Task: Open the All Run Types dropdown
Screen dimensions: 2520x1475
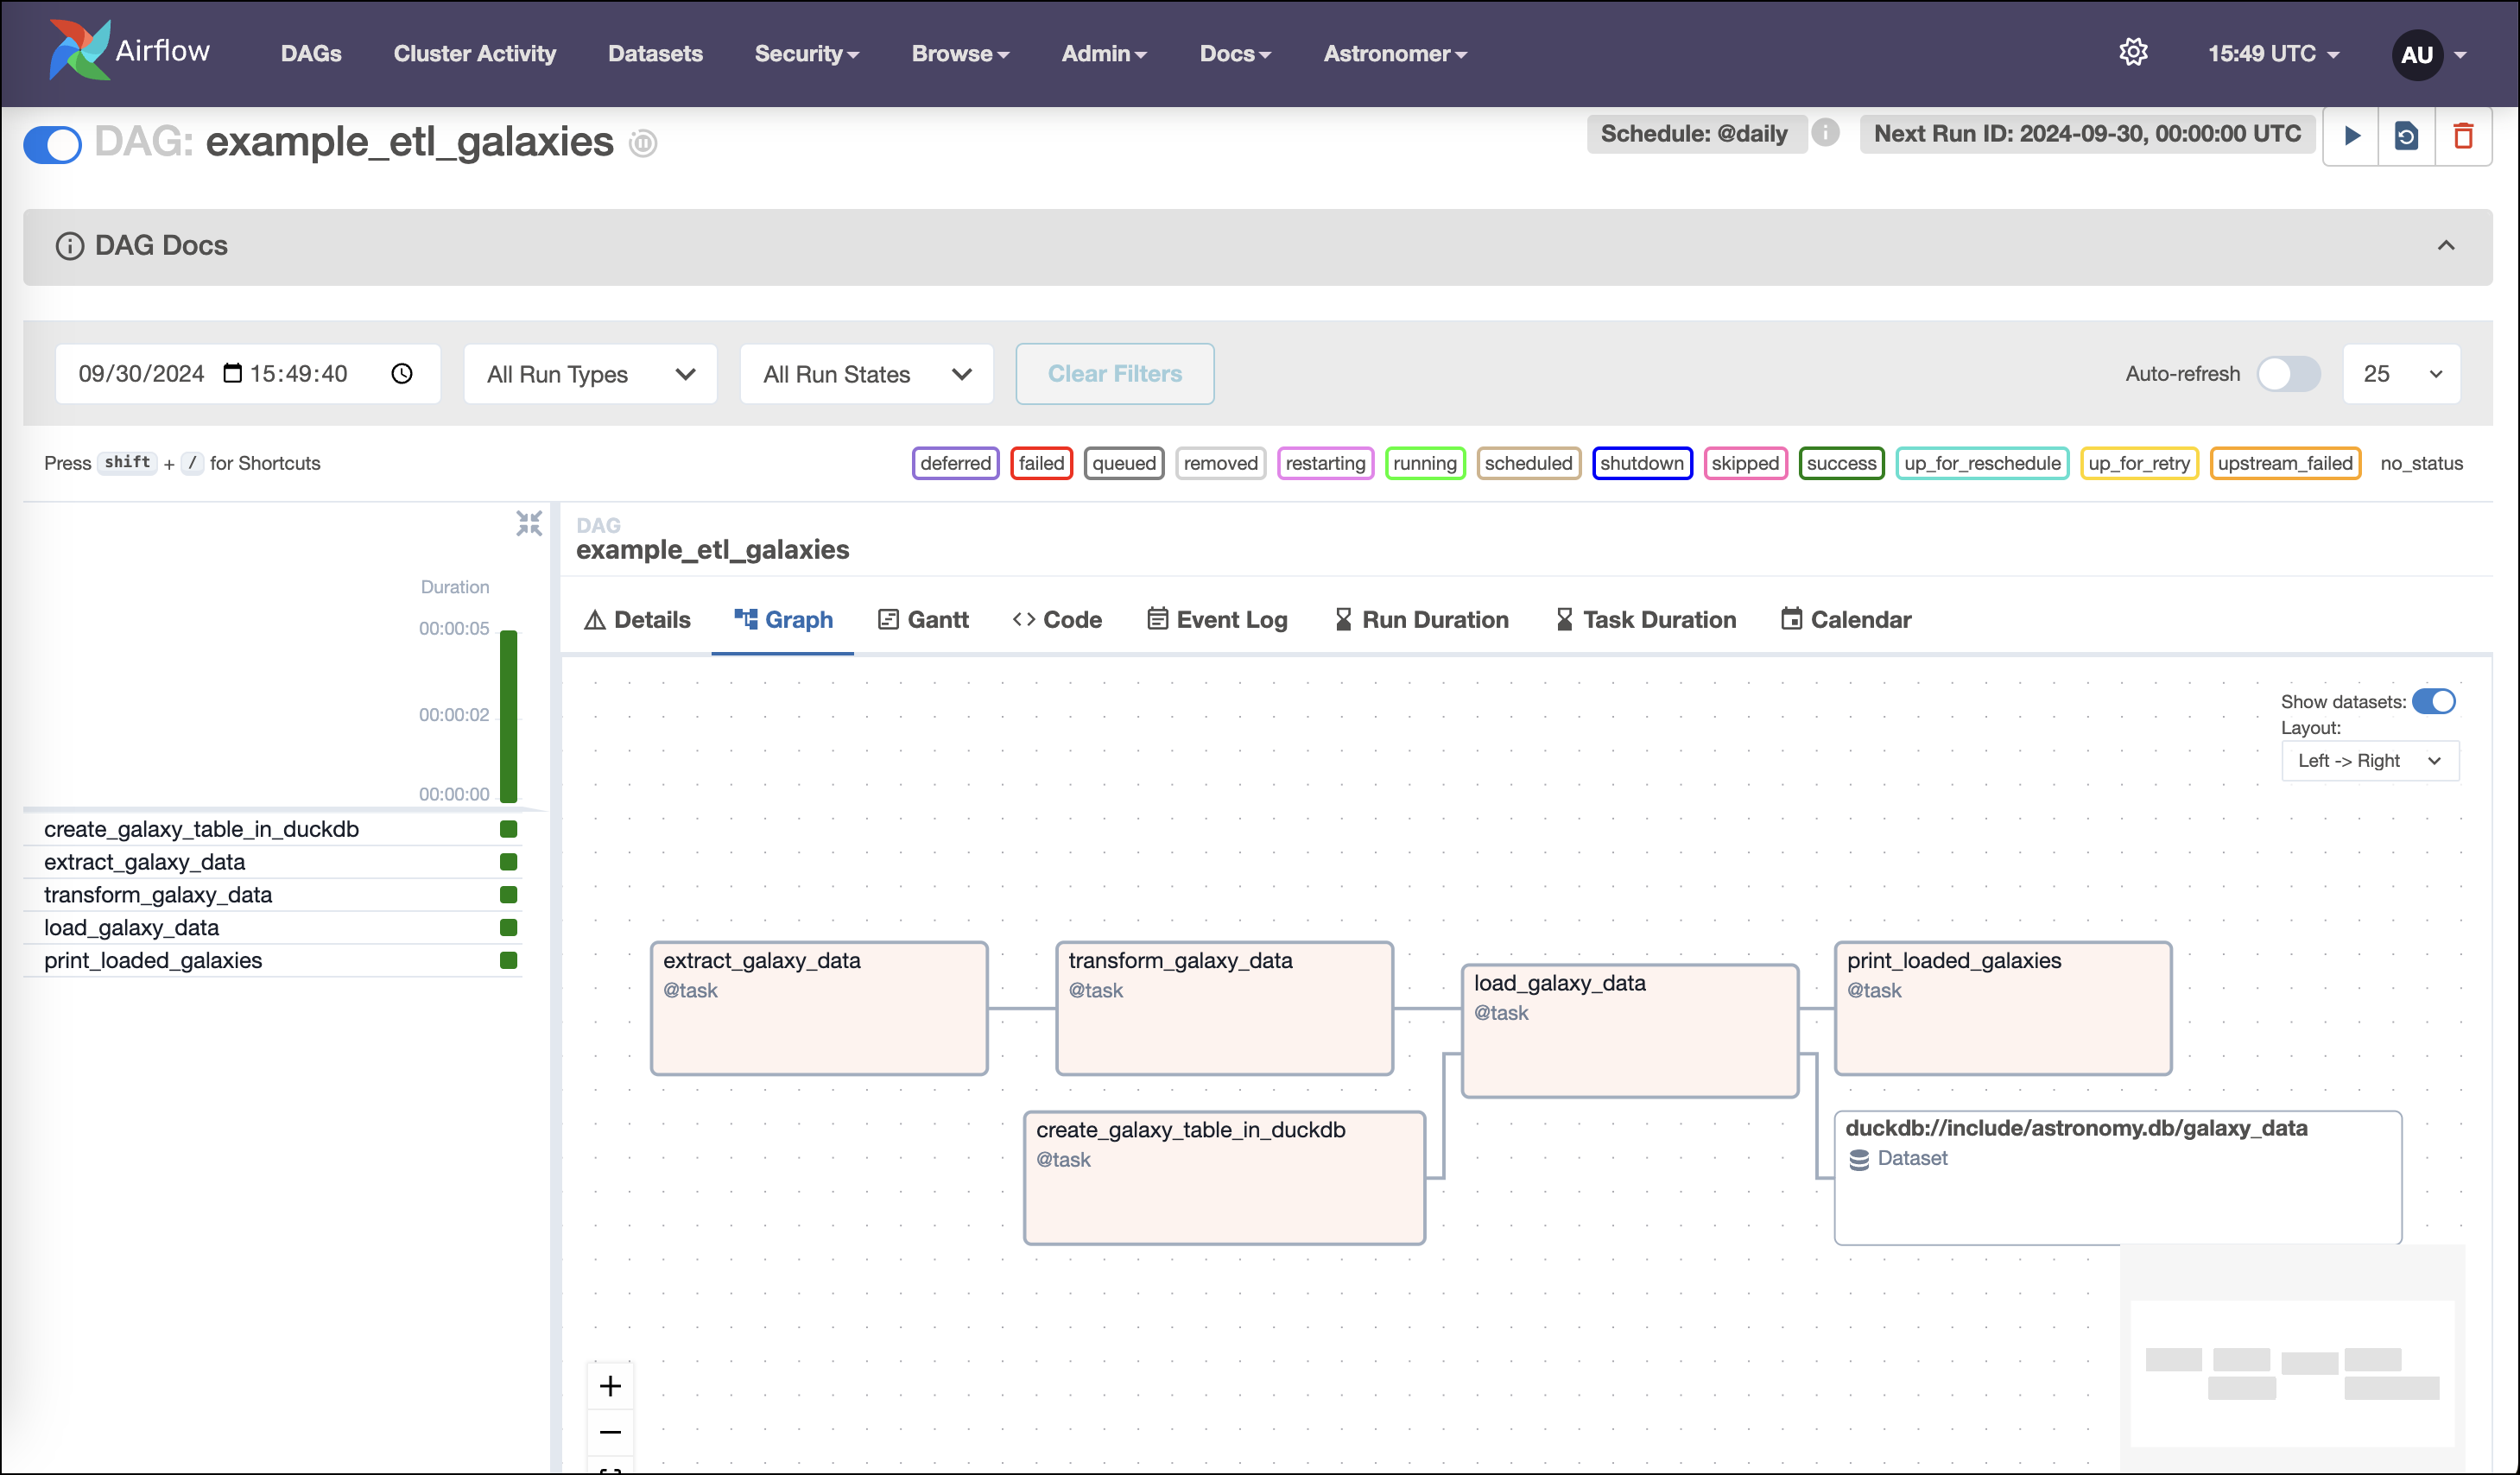Action: click(589, 373)
